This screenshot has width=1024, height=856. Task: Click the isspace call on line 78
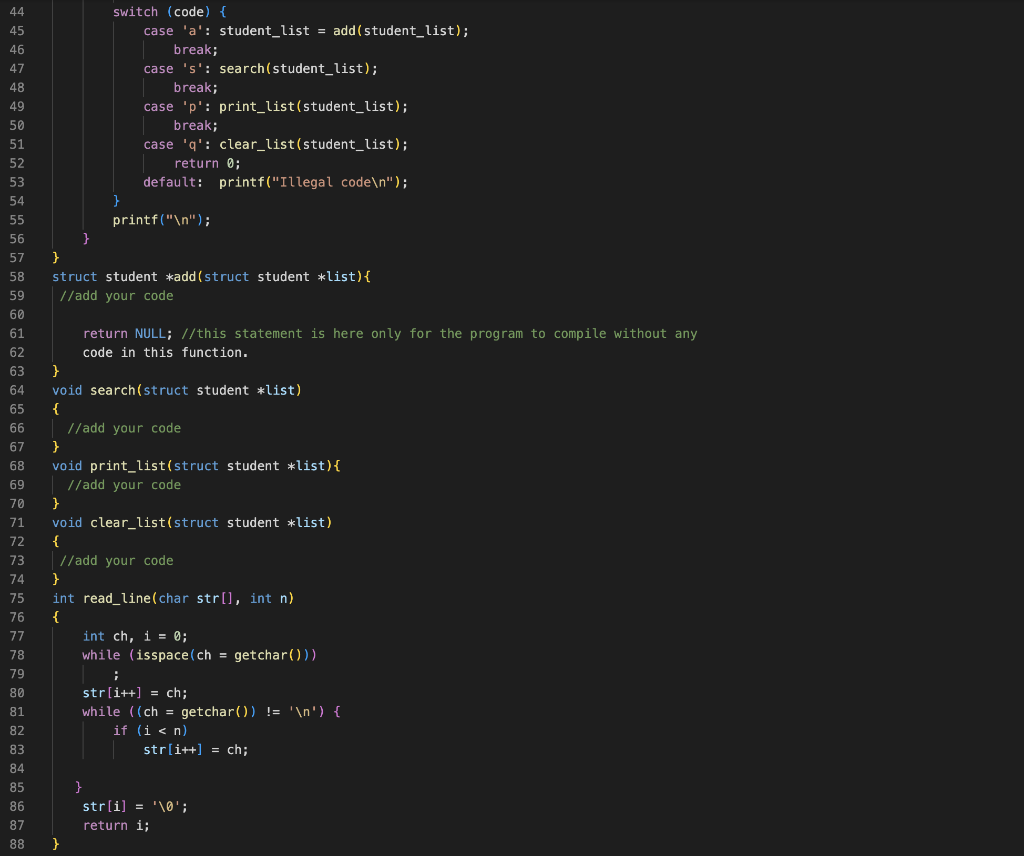(x=163, y=656)
